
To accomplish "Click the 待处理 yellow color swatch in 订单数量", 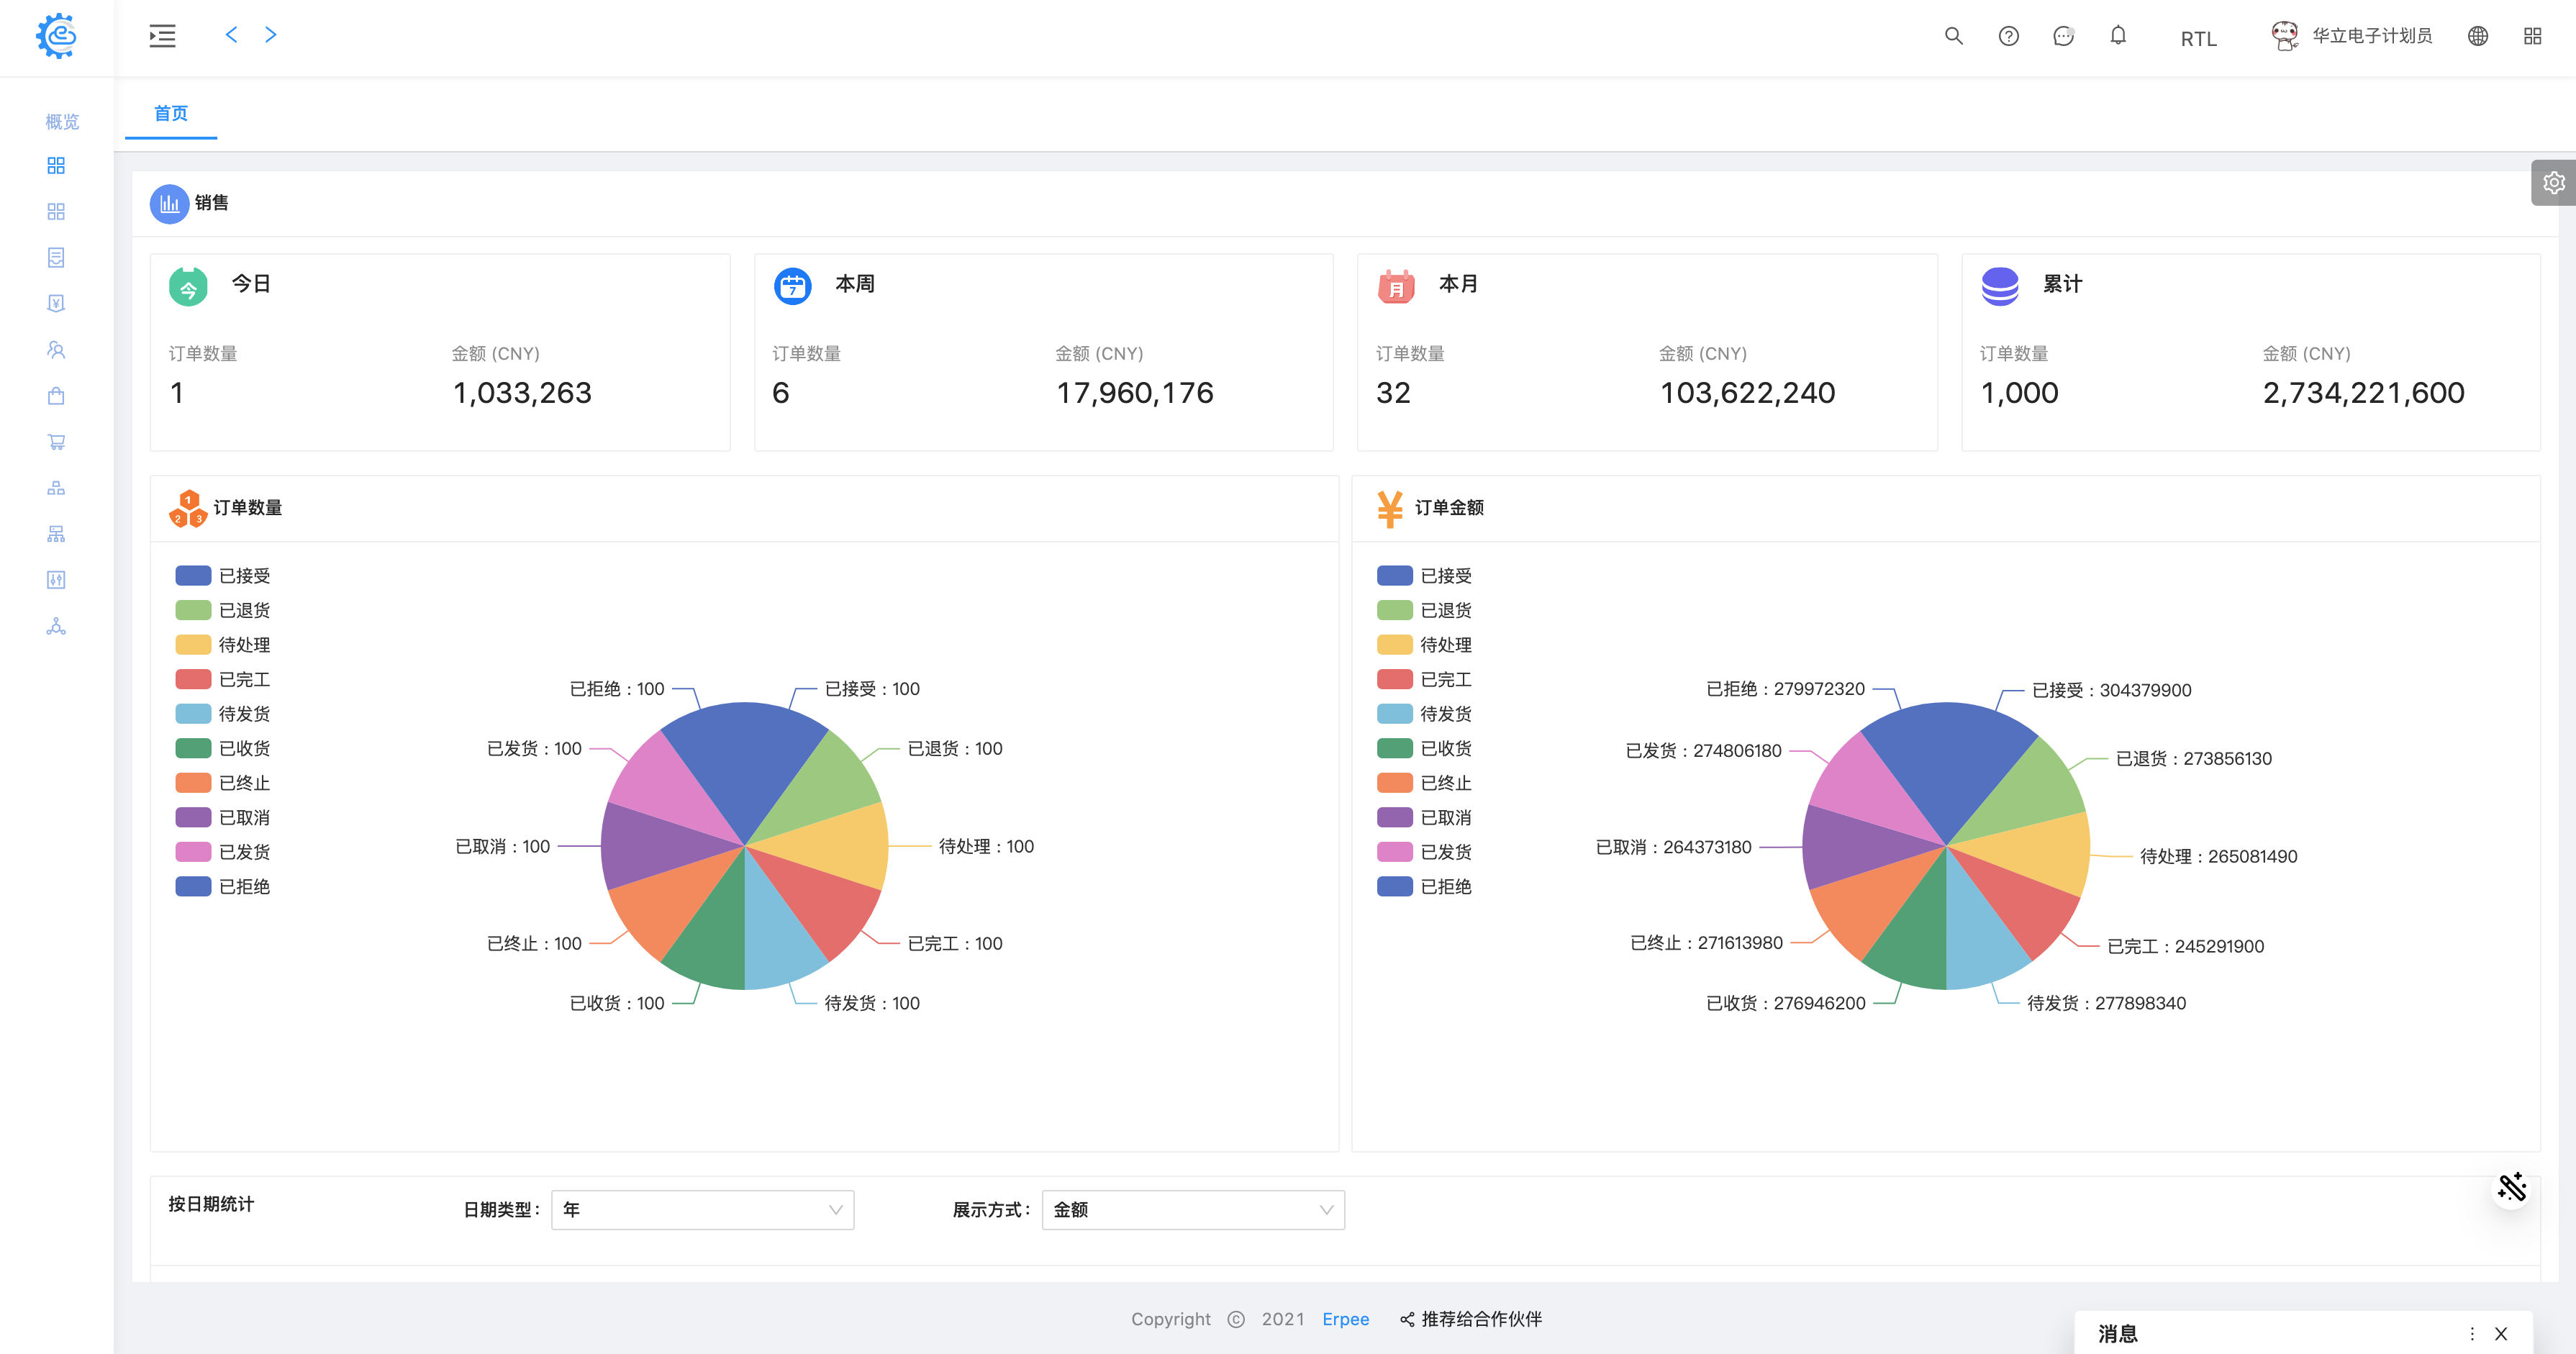I will [x=193, y=645].
